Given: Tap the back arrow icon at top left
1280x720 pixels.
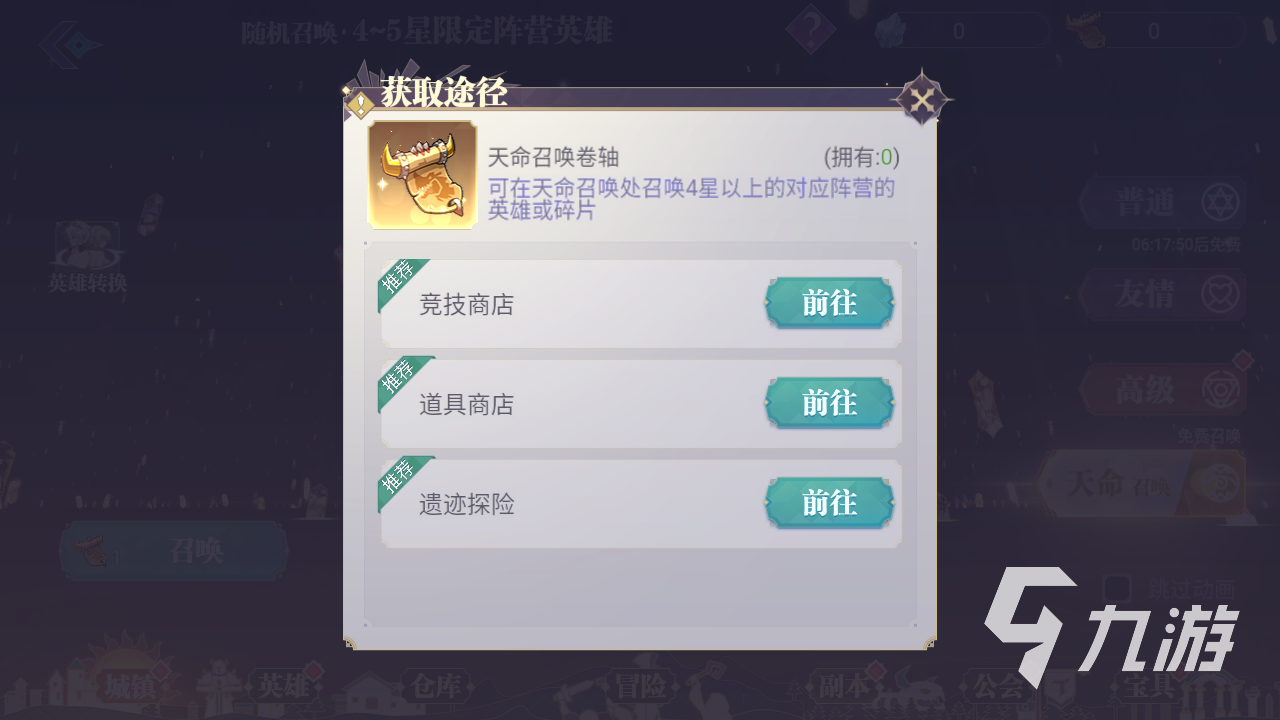Looking at the screenshot, I should (70, 44).
